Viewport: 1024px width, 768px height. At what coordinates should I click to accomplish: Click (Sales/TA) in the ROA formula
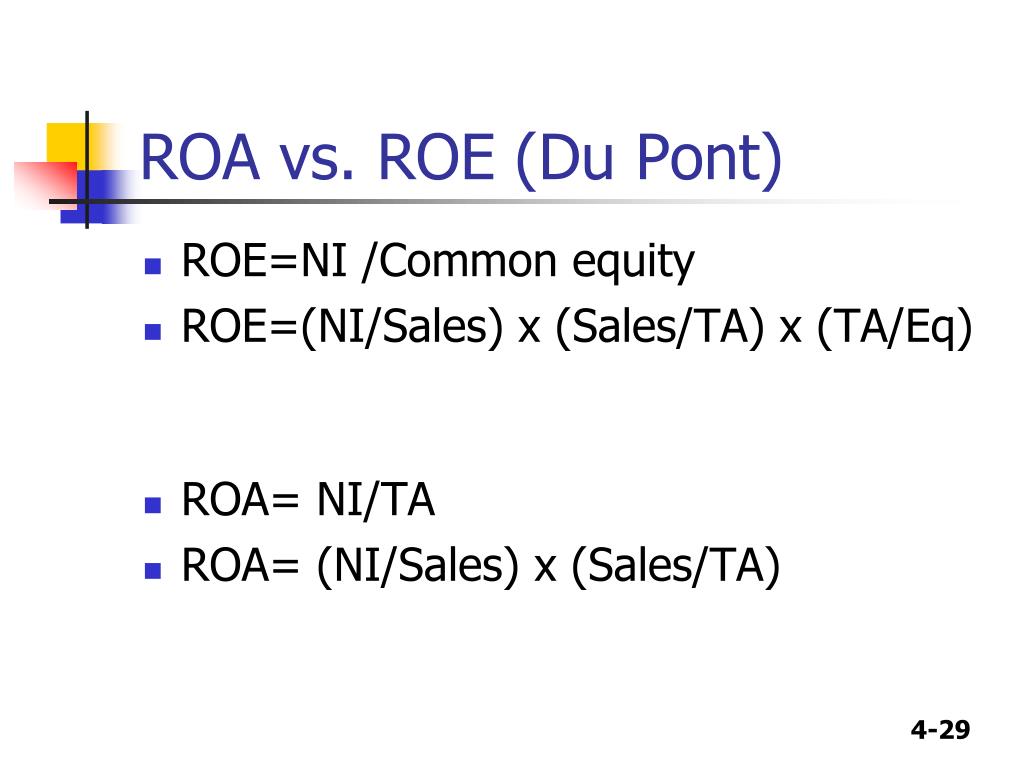pyautogui.click(x=675, y=567)
